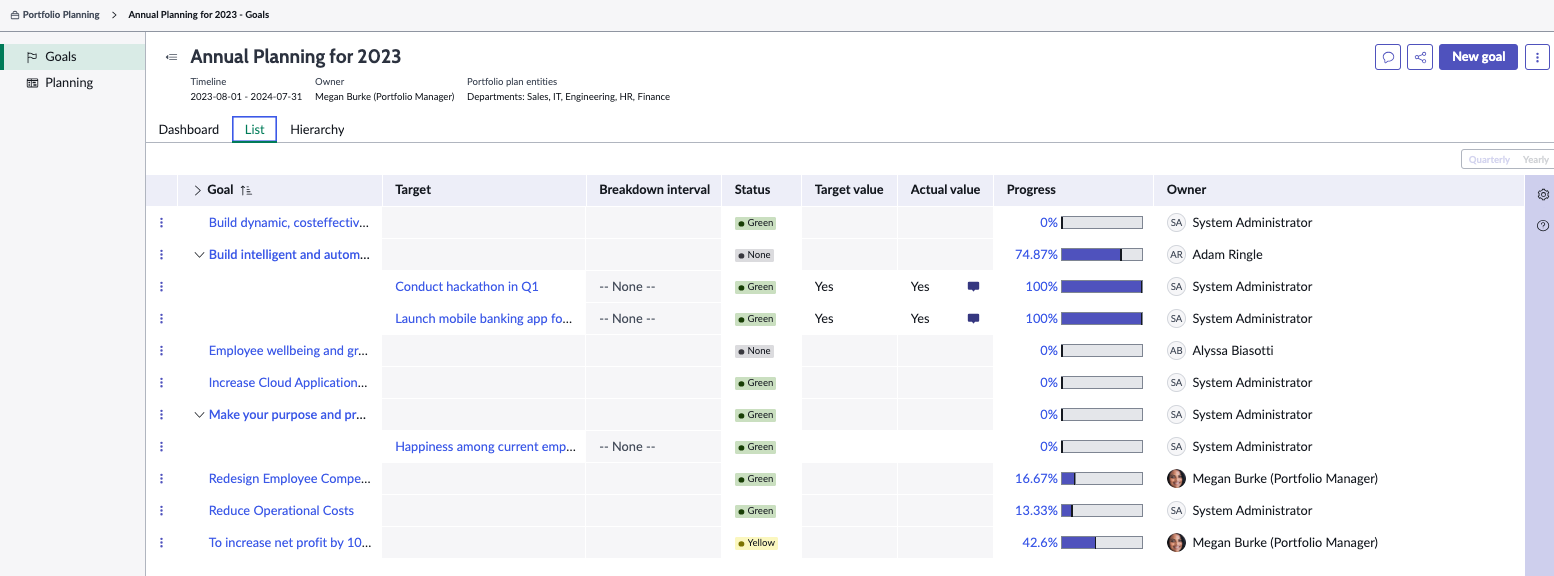1554x576 pixels.
Task: Open the vertical ellipsis menu beside New goal
Action: 1538,57
